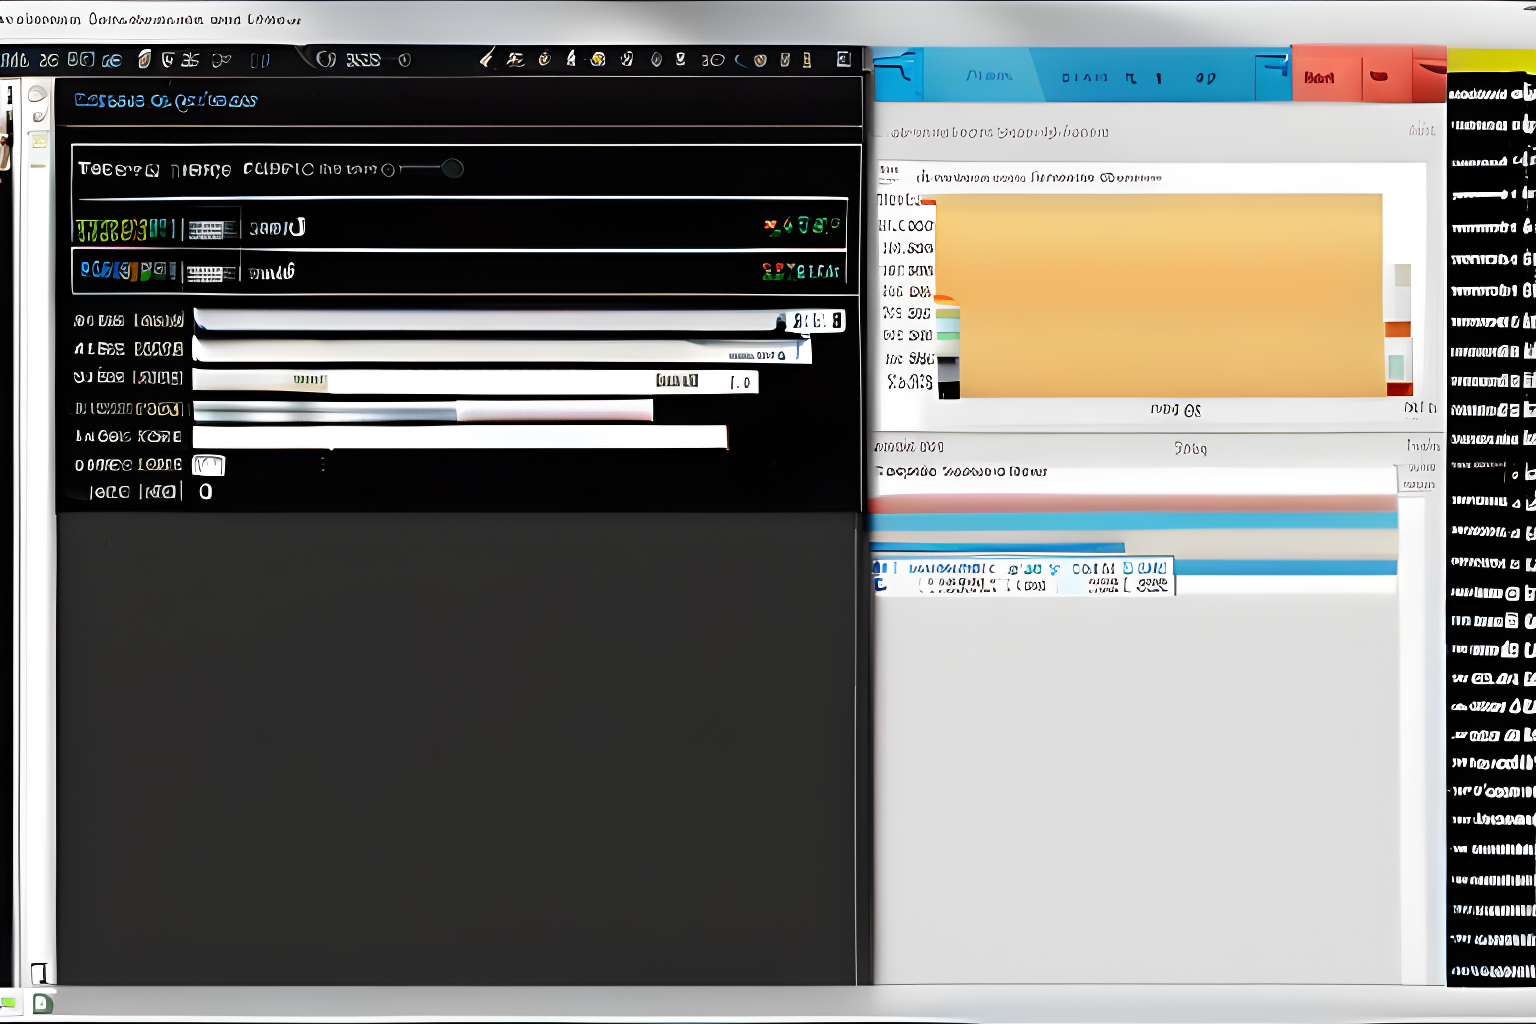The height and width of the screenshot is (1024, 1536).
Task: Click the lowest long white bar in the dark panel
Action: click(x=460, y=437)
